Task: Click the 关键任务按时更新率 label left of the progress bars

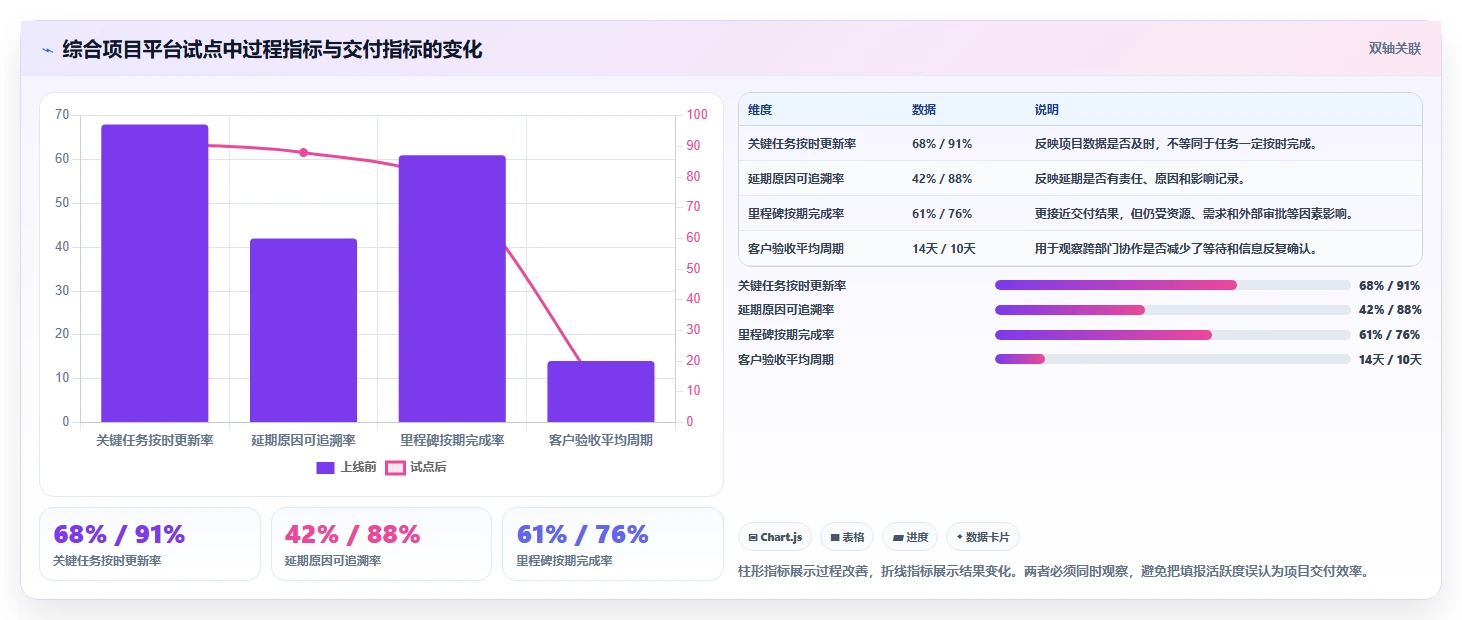Action: pyautogui.click(x=792, y=286)
